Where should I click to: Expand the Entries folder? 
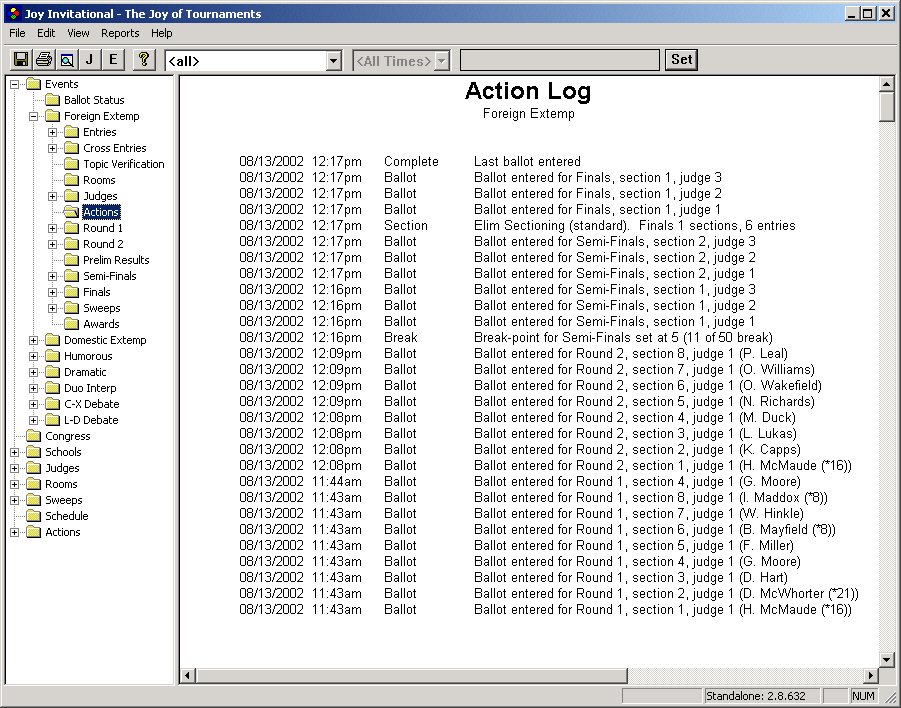tap(53, 132)
